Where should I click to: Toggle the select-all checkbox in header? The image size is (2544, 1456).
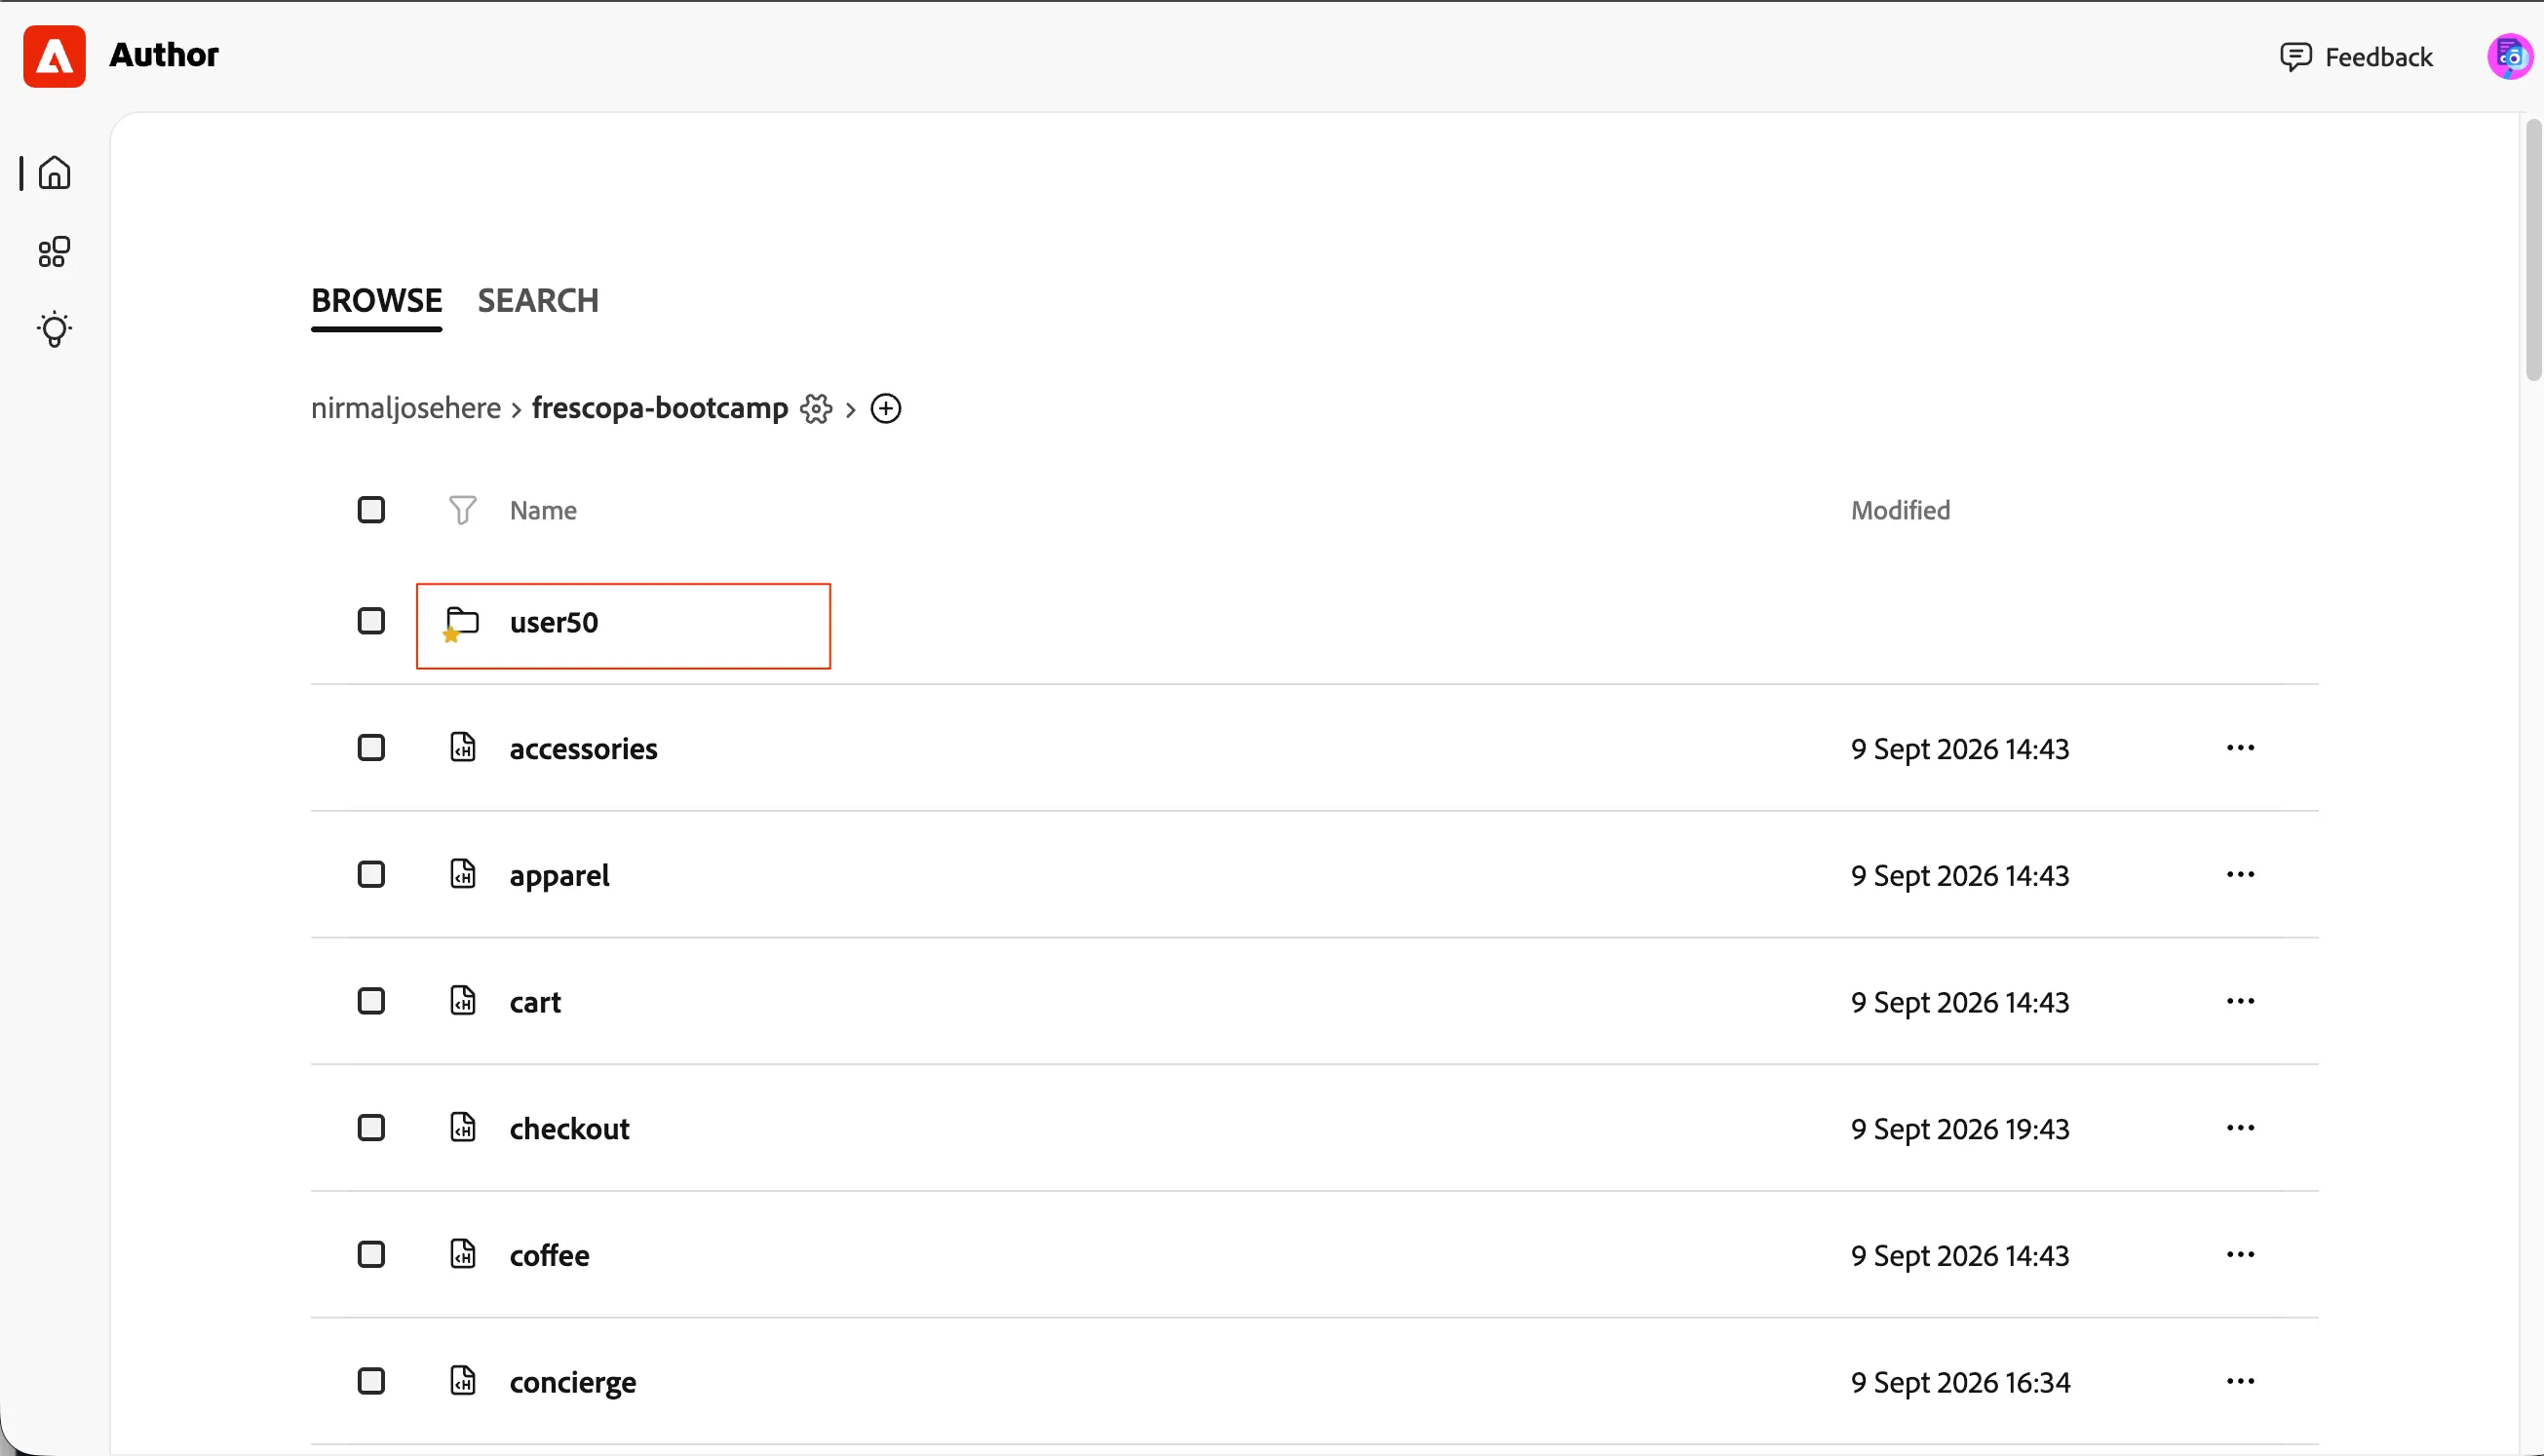(x=371, y=510)
